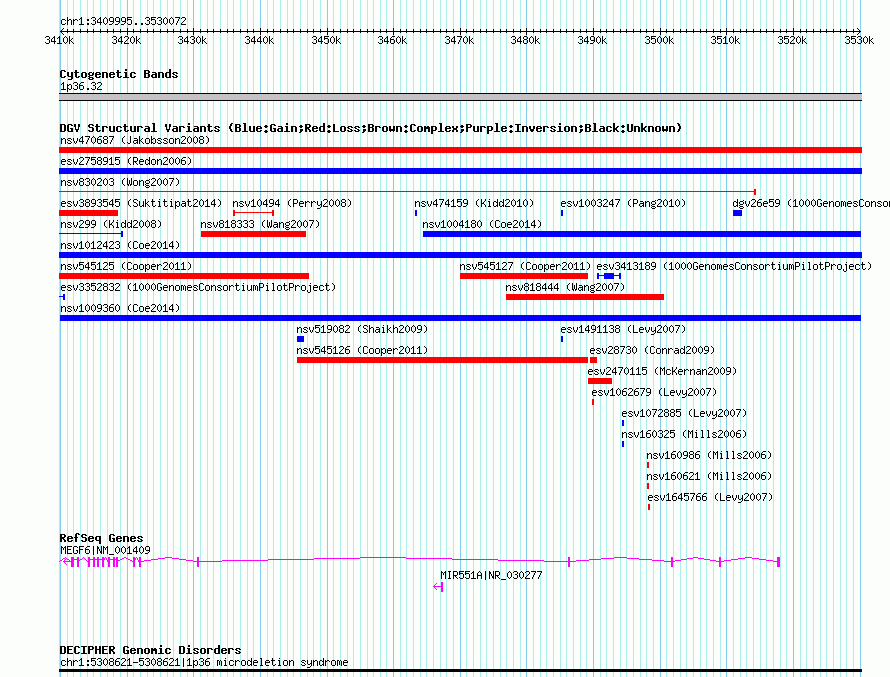Click the MIR551A|NR_030277 gene label

(491, 575)
